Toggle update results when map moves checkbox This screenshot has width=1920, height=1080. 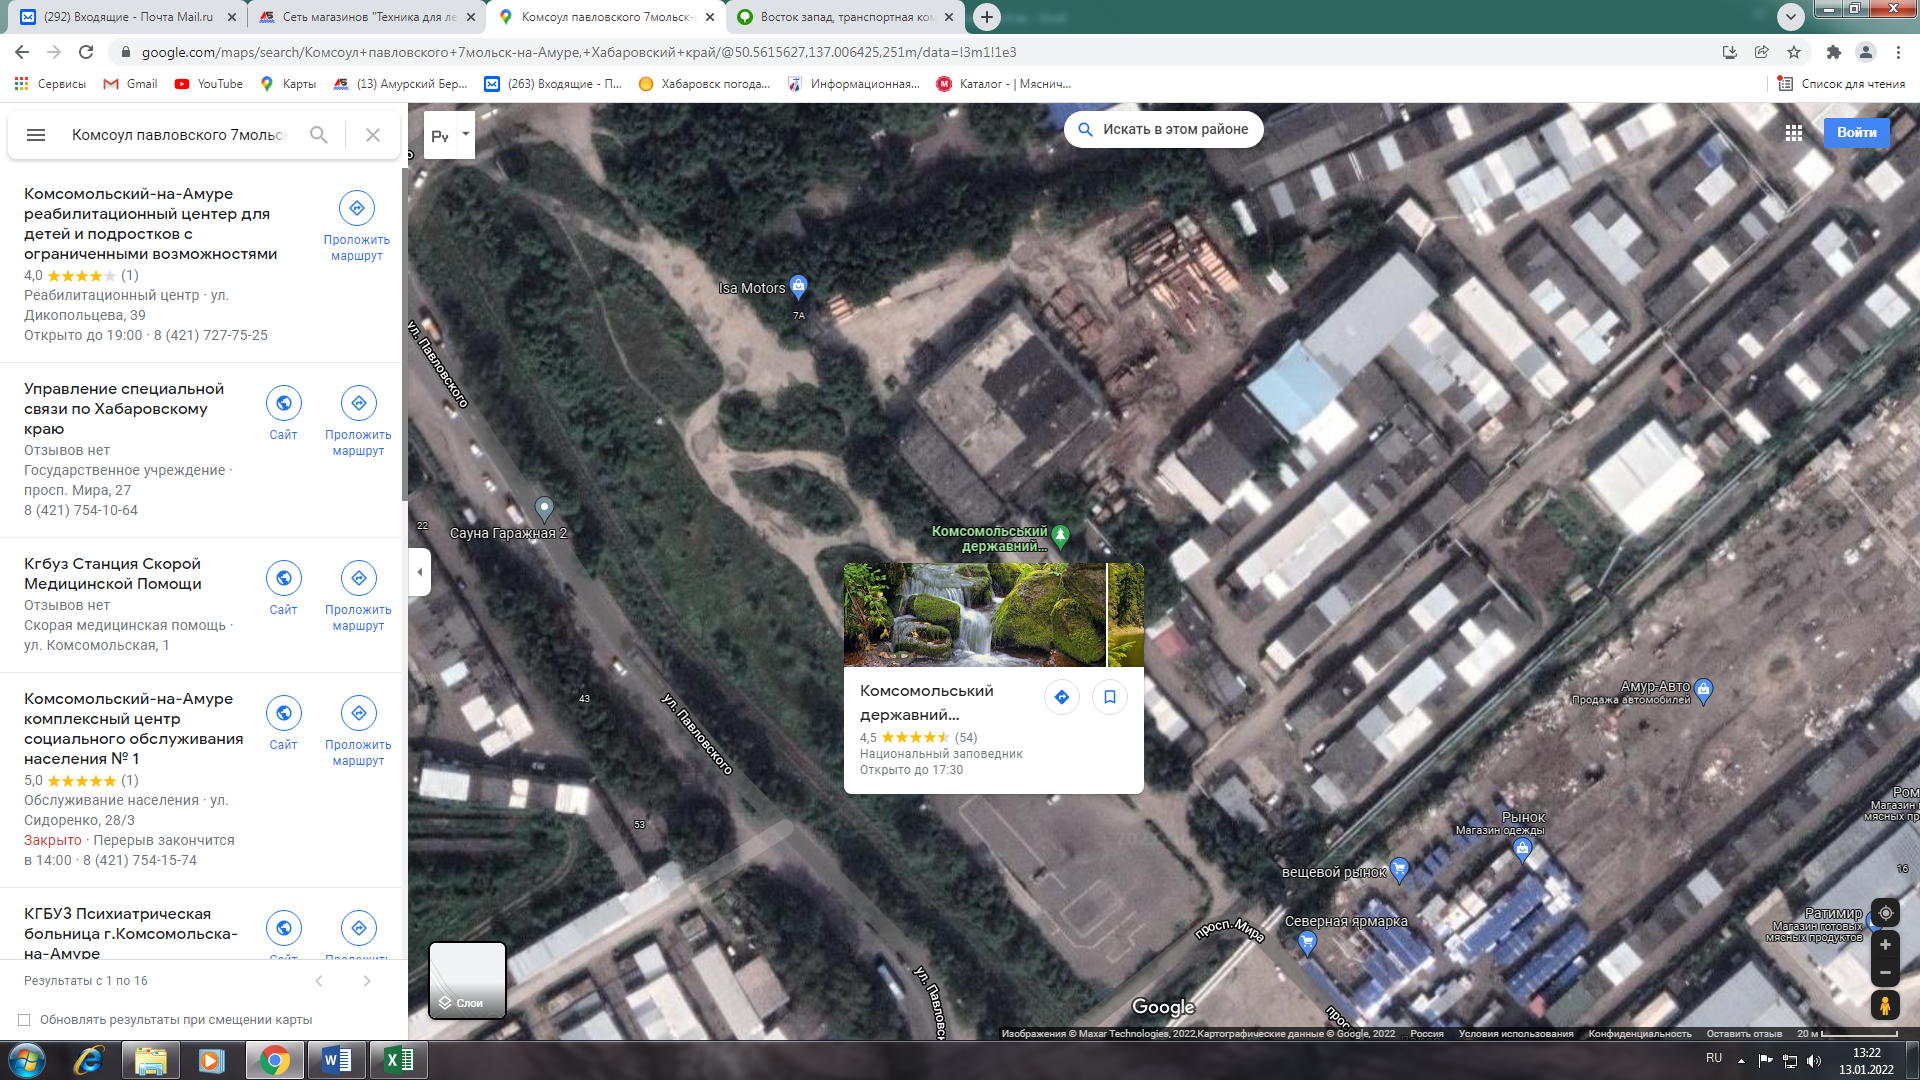tap(24, 1020)
